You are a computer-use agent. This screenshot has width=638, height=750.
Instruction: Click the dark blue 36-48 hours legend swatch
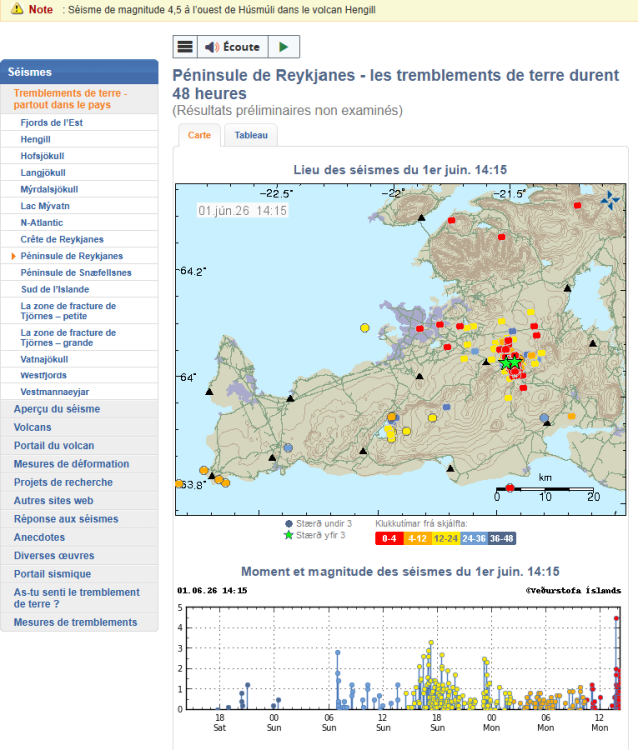click(x=502, y=539)
